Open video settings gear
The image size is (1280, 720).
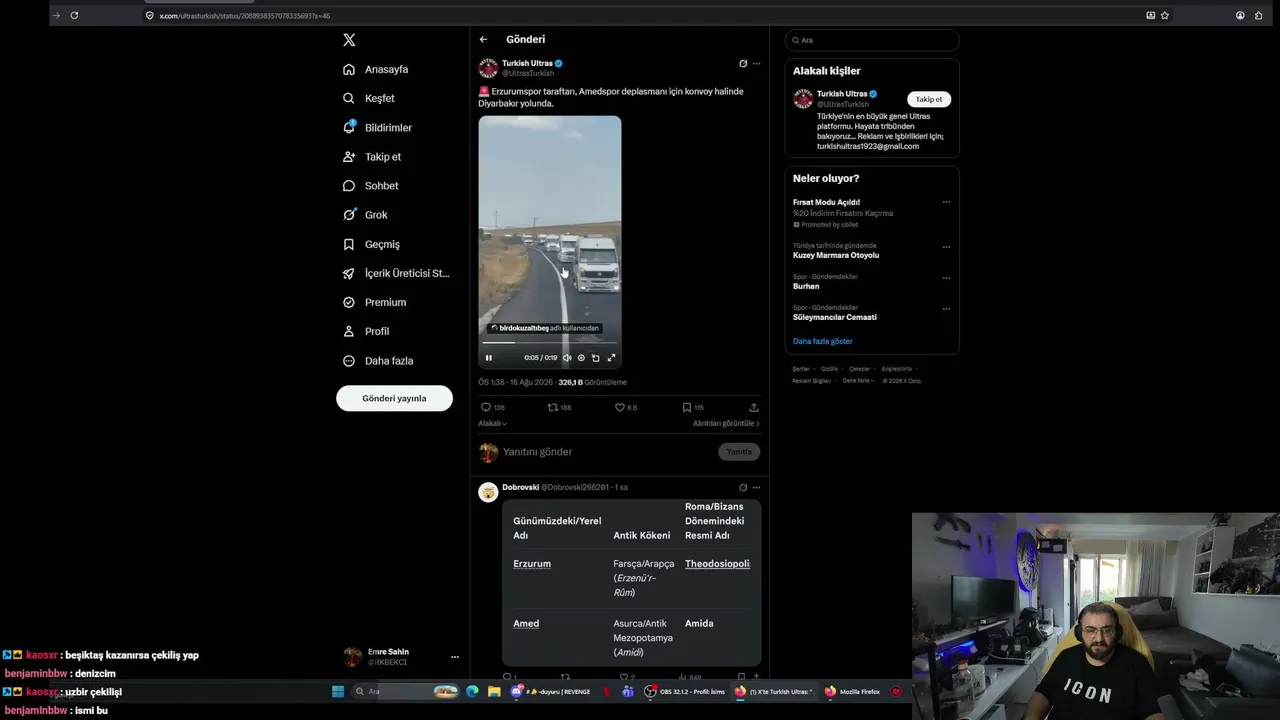click(581, 358)
